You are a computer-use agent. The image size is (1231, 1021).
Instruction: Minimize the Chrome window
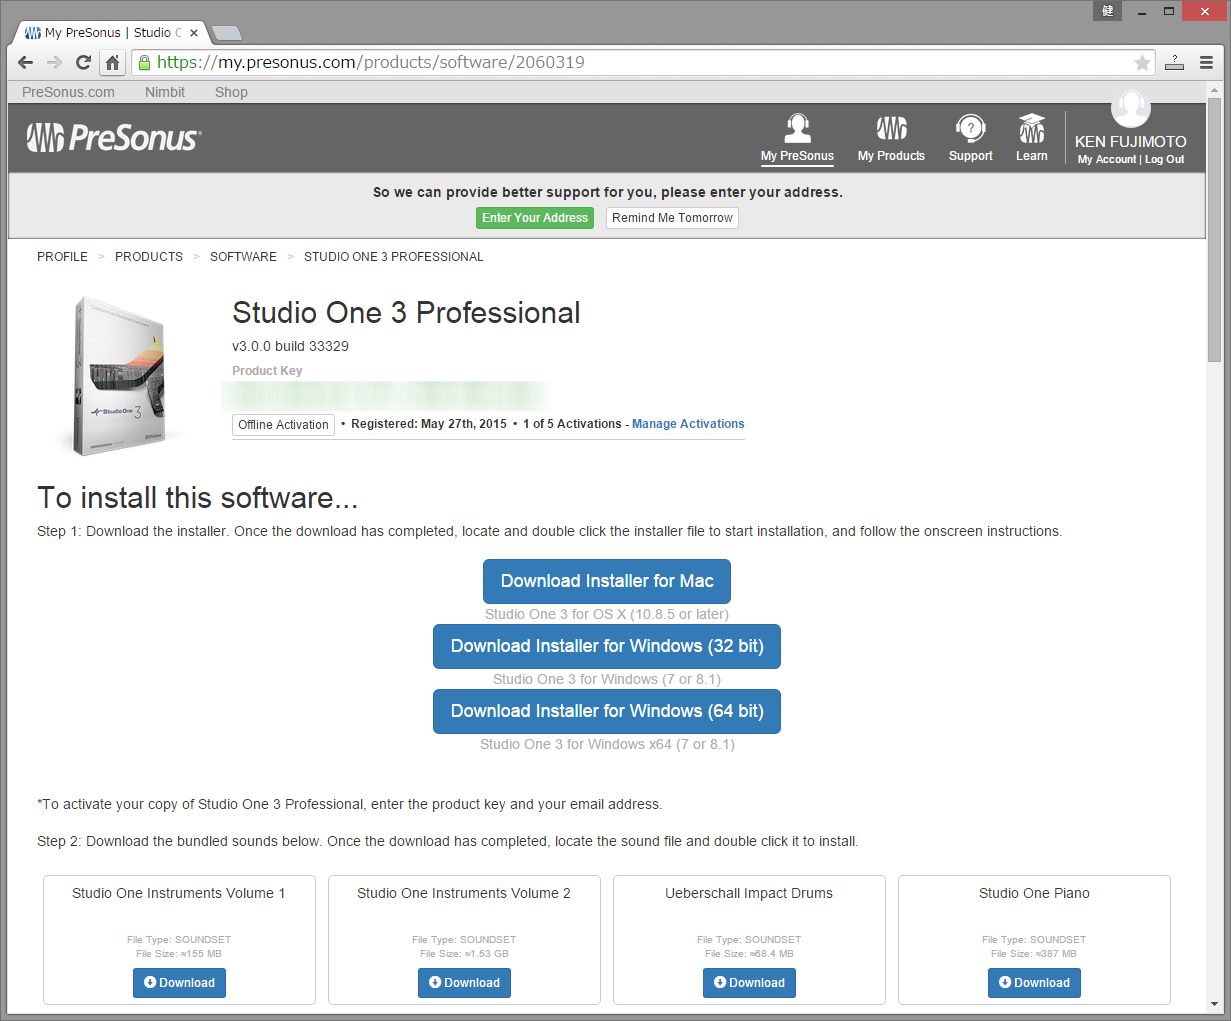(1141, 11)
